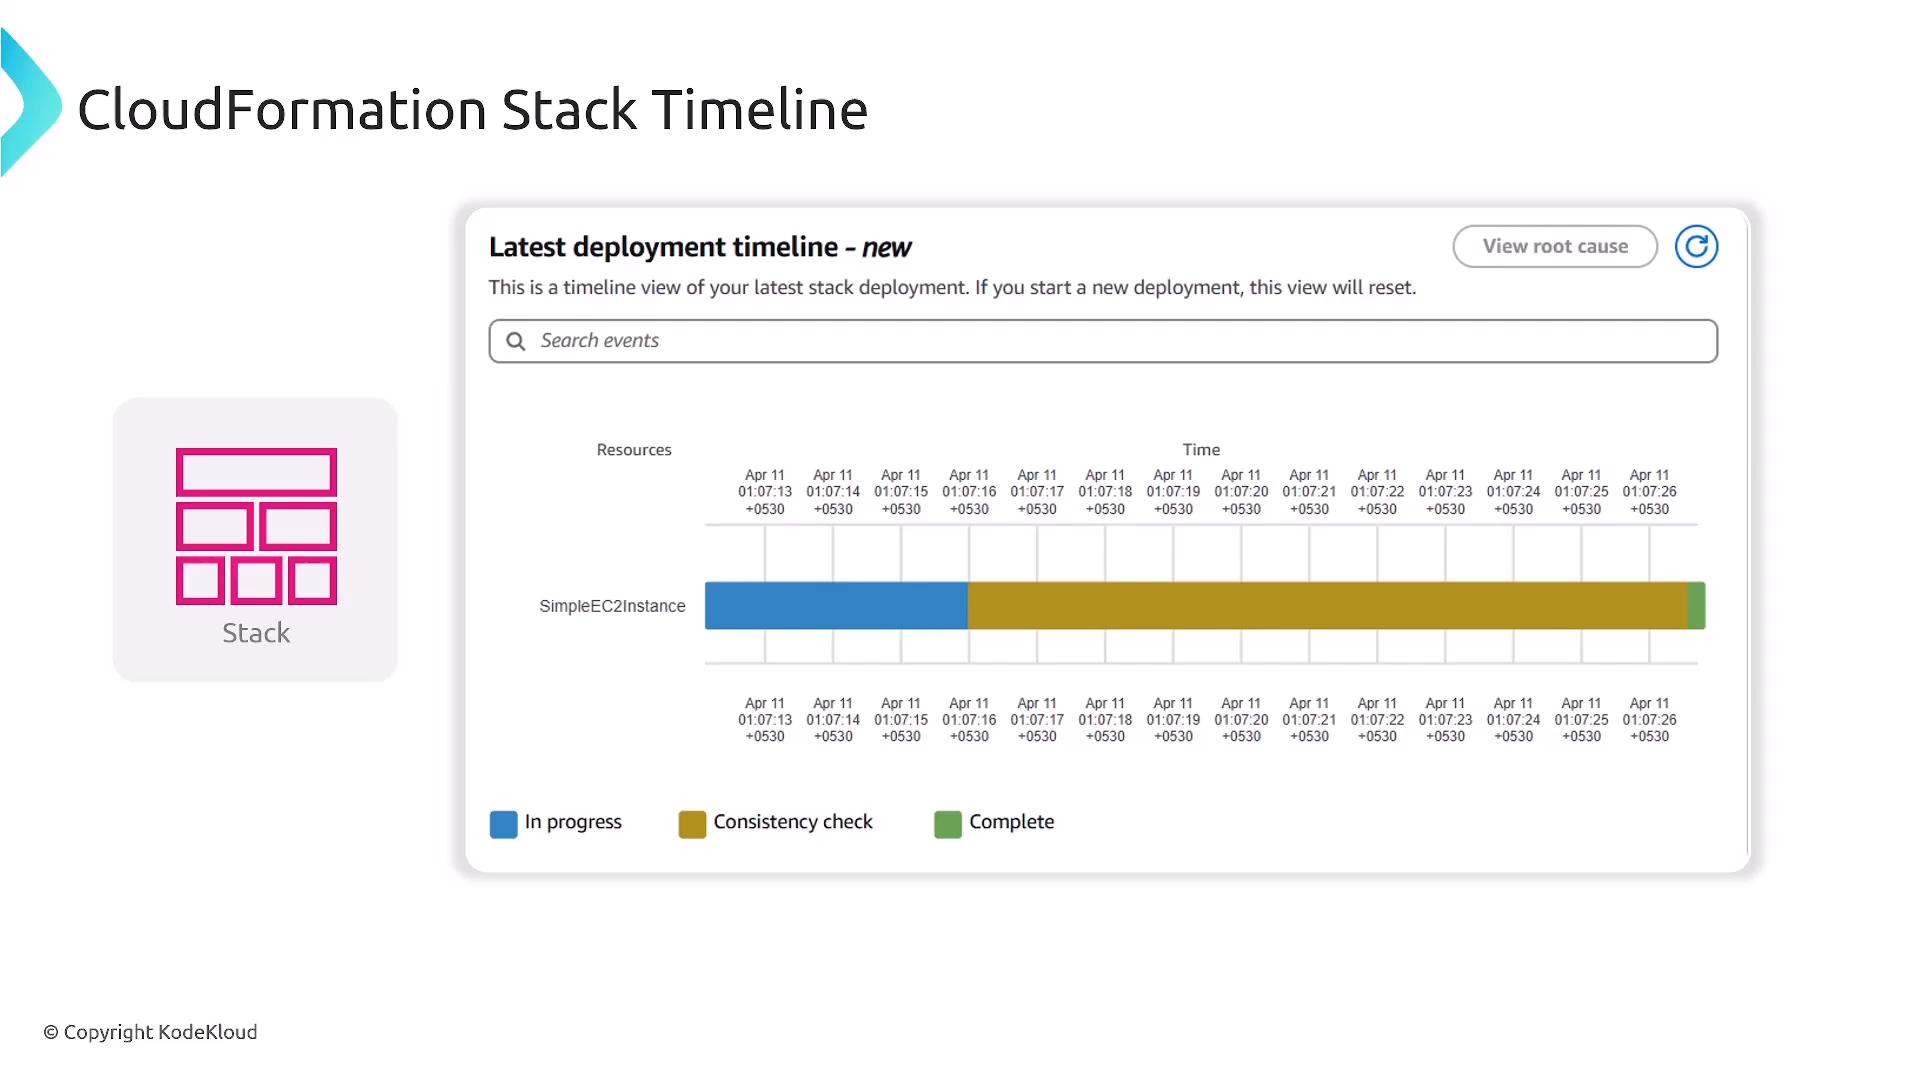This screenshot has height=1080, width=1920.
Task: Click the pink Stack icon
Action: click(256, 526)
